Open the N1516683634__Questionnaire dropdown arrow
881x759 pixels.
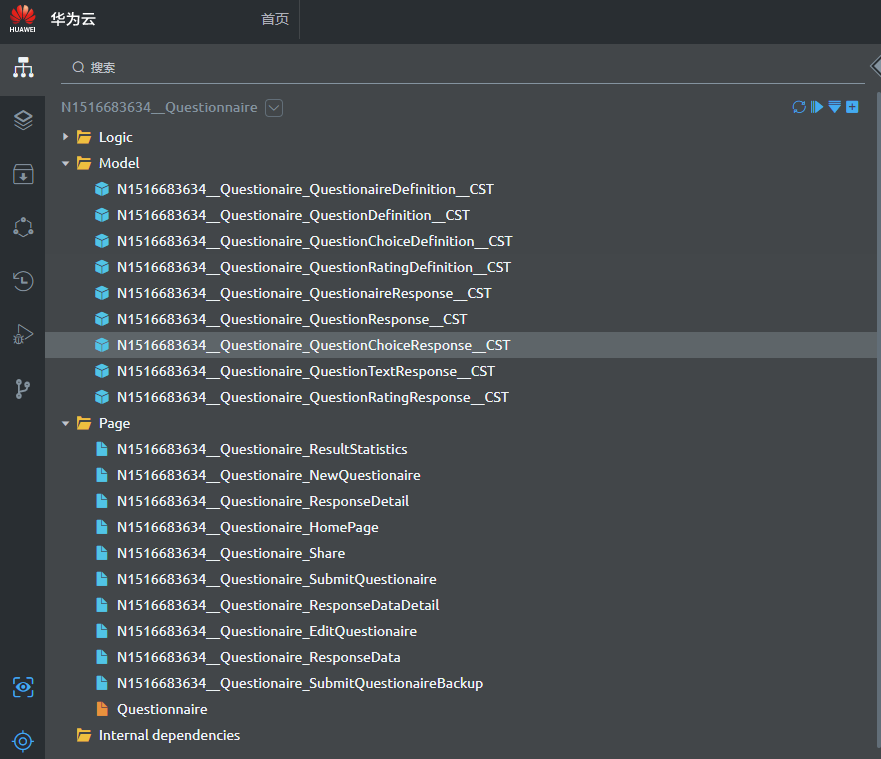(274, 107)
